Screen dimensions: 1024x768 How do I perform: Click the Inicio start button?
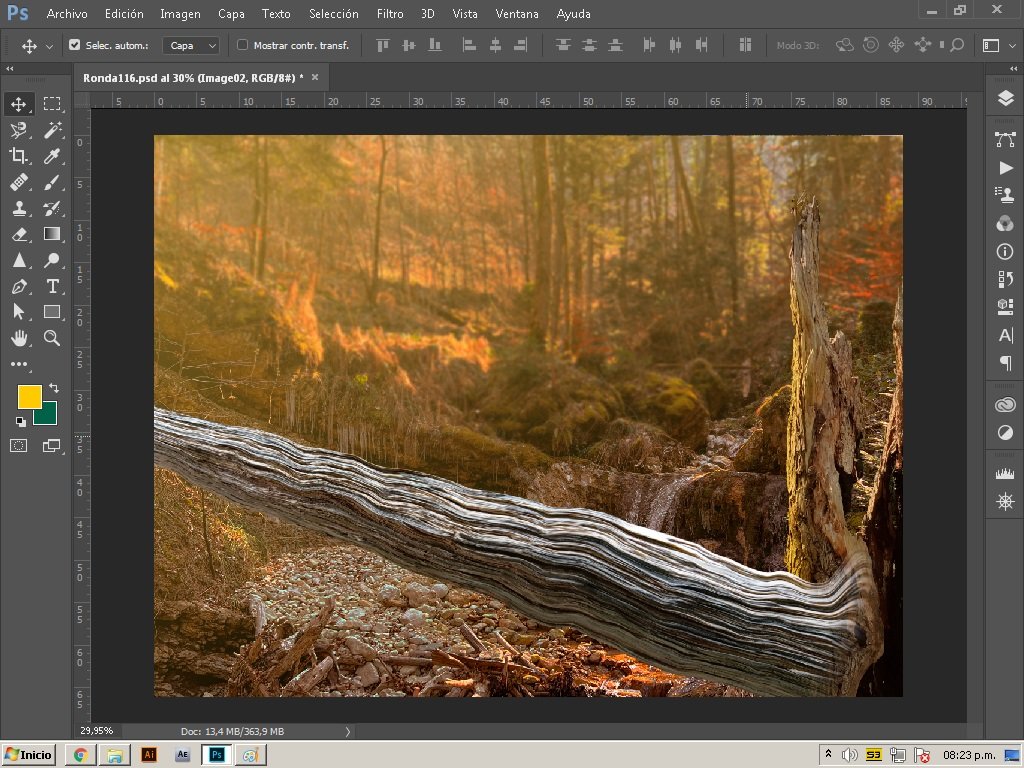pyautogui.click(x=29, y=755)
